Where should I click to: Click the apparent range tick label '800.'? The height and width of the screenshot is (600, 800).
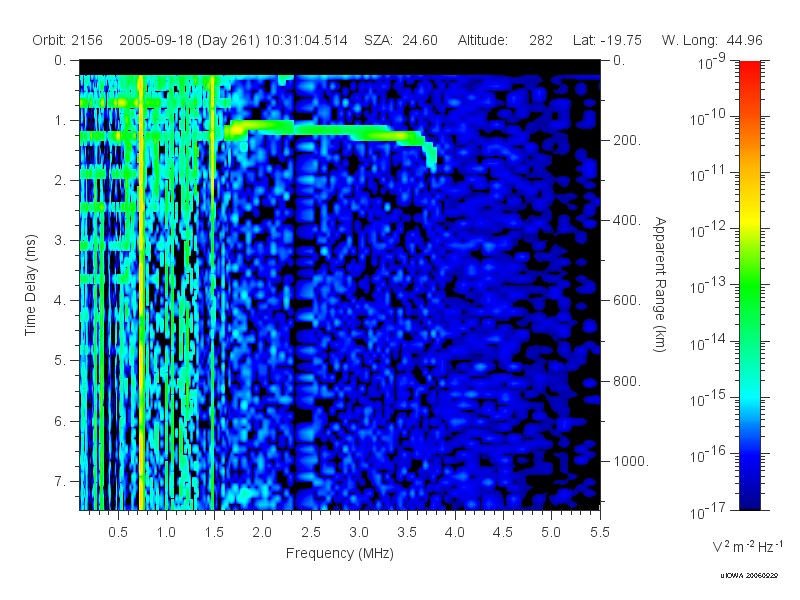[627, 381]
